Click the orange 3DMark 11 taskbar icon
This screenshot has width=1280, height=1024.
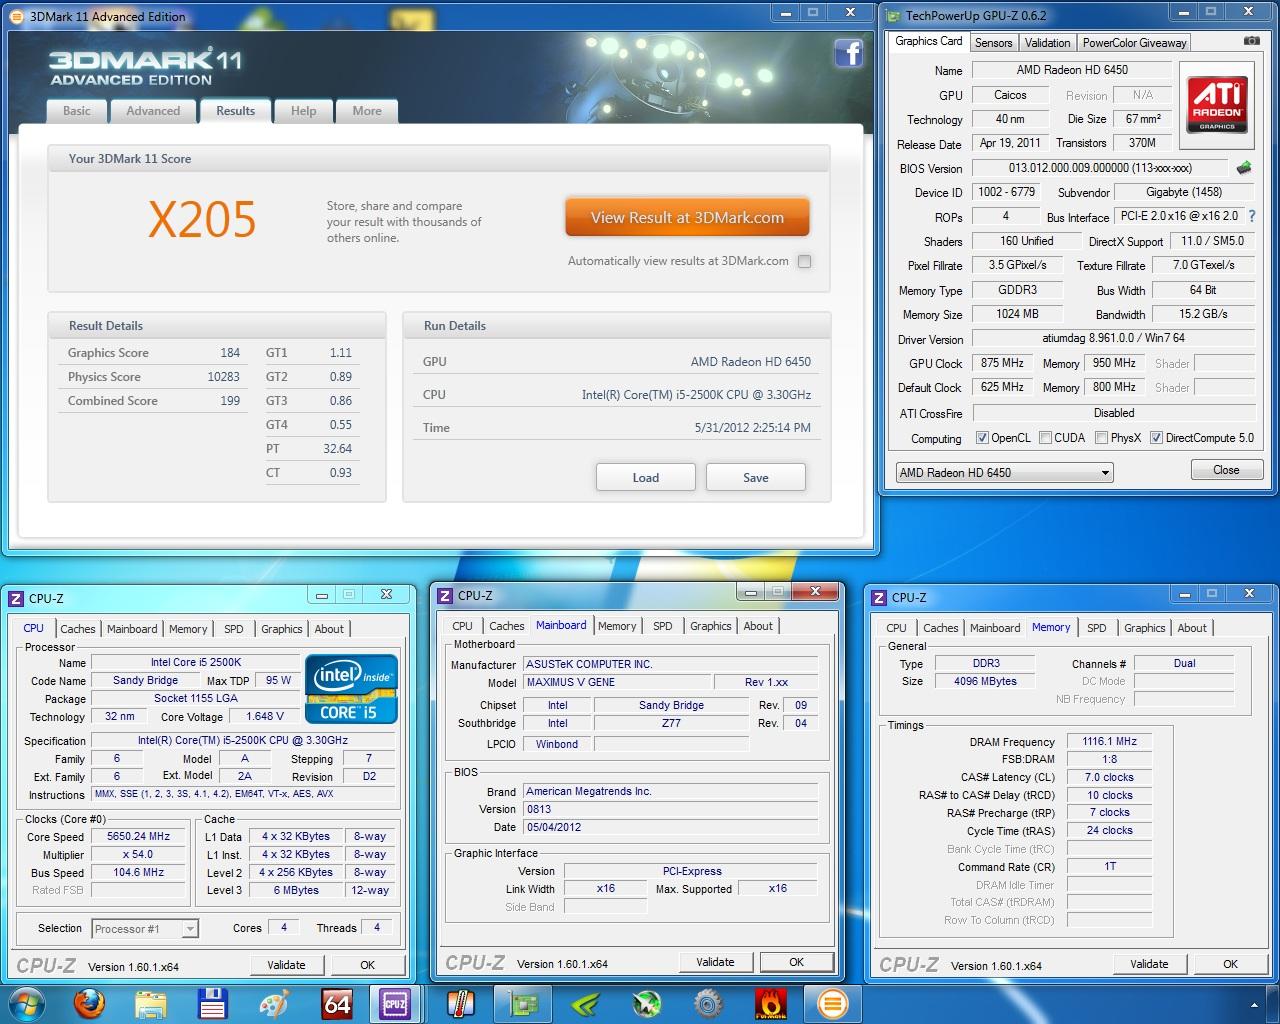click(832, 1003)
